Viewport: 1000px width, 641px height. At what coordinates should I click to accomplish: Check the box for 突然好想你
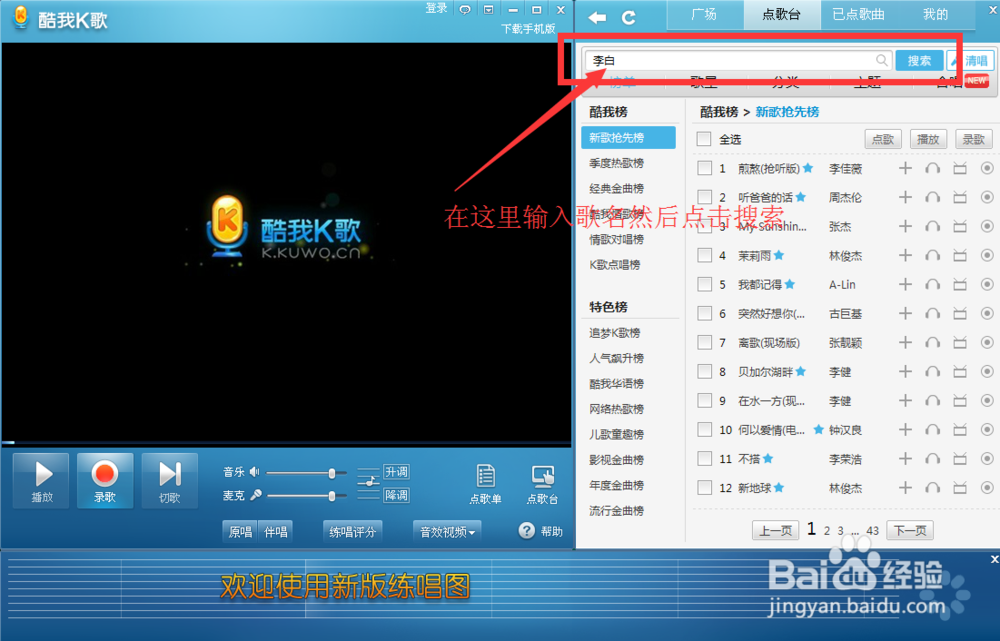(704, 313)
